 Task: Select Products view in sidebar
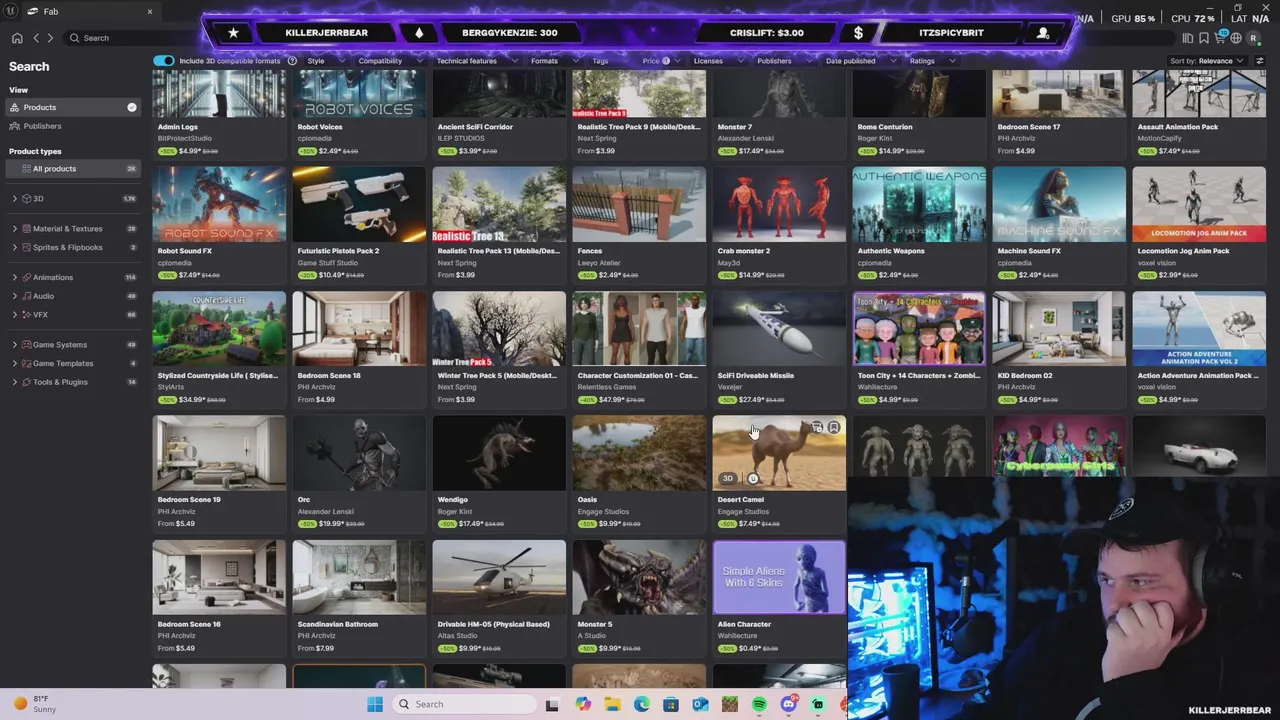pos(74,107)
